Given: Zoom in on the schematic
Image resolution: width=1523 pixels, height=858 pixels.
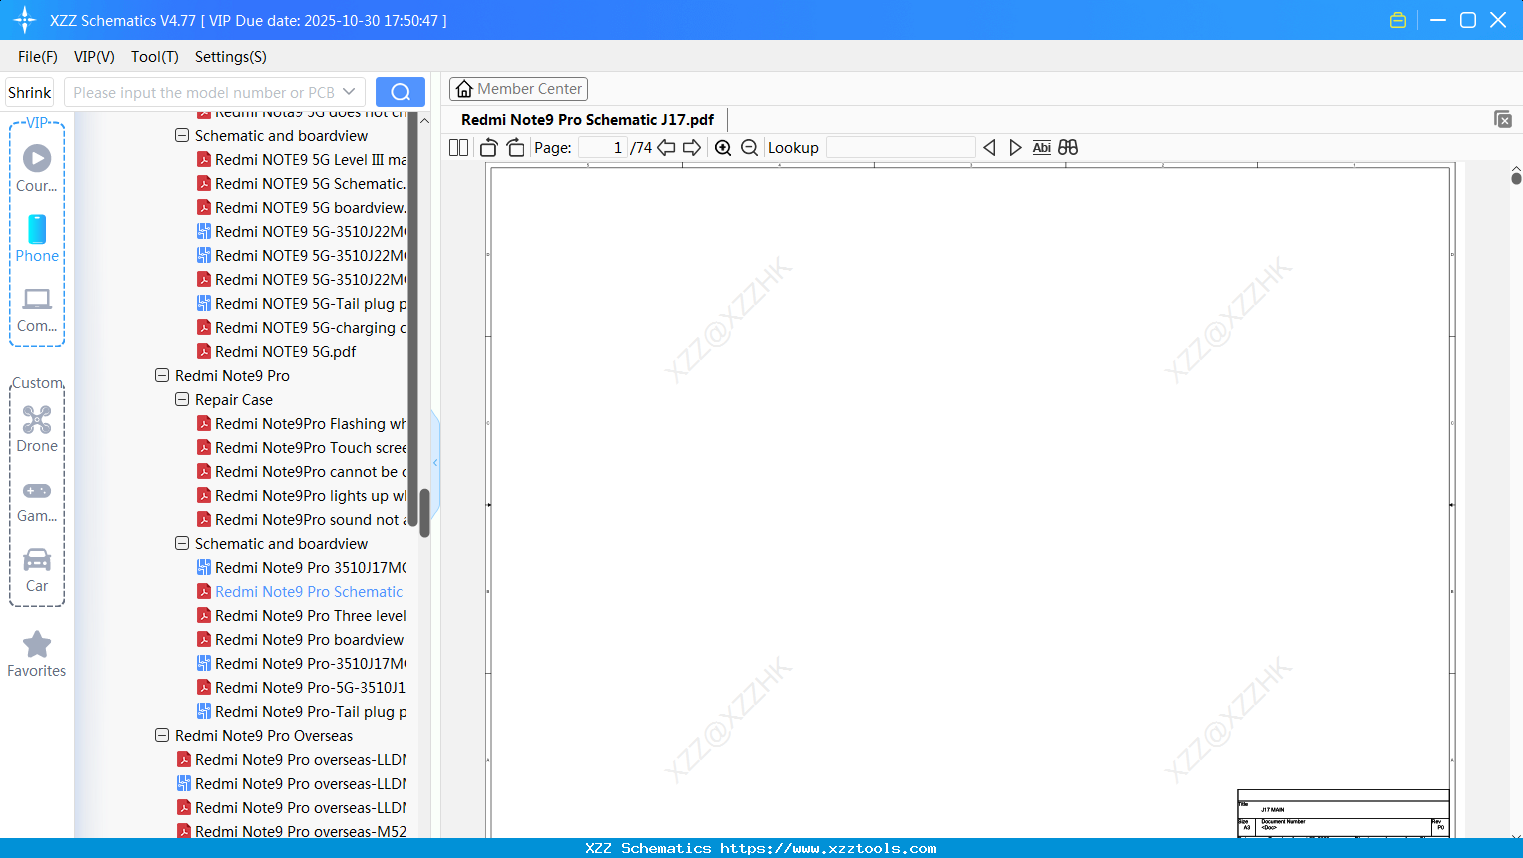Looking at the screenshot, I should point(723,148).
